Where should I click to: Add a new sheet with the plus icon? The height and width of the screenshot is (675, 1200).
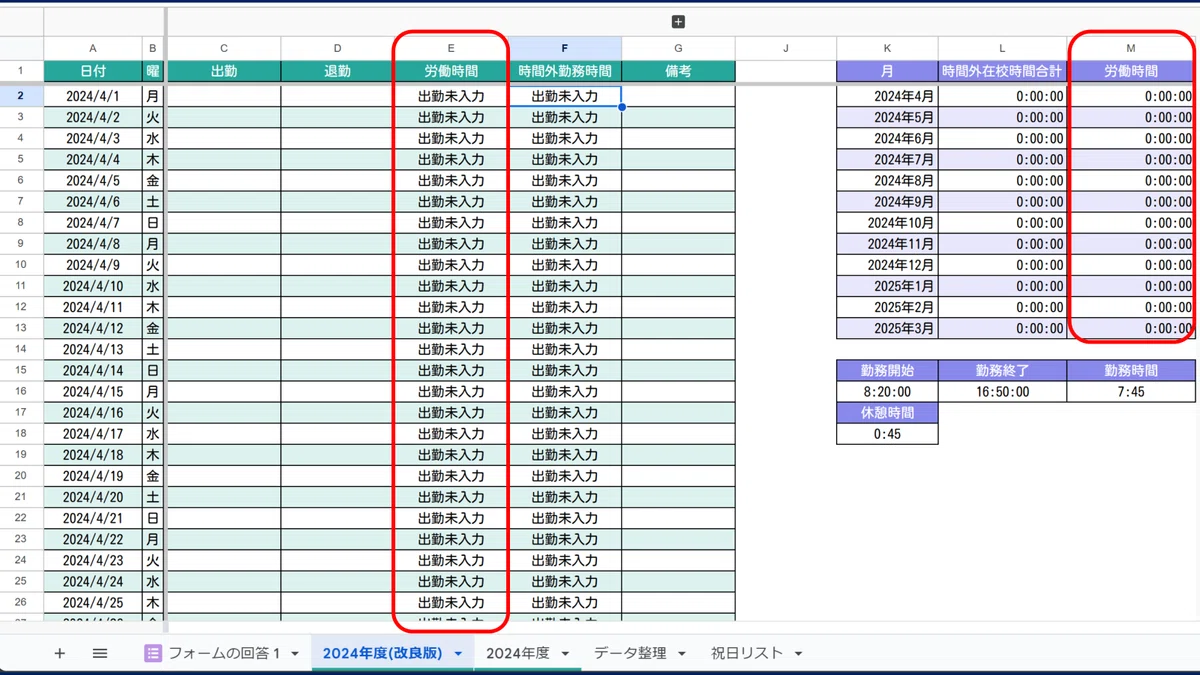[59, 653]
